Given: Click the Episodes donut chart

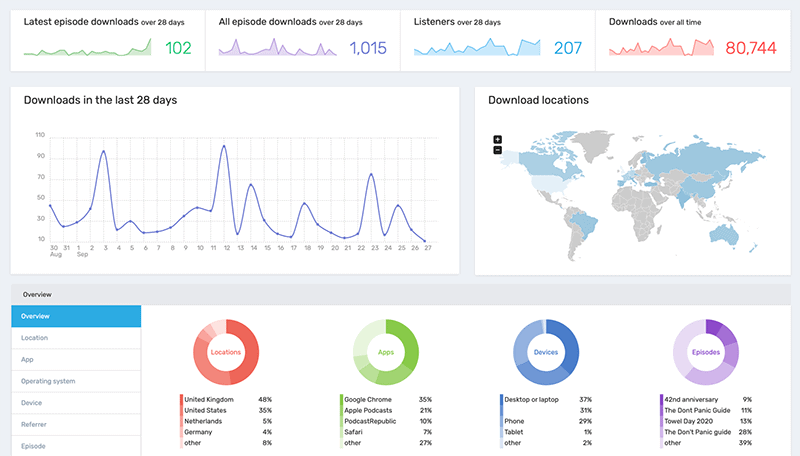Looking at the screenshot, I should click(706, 352).
